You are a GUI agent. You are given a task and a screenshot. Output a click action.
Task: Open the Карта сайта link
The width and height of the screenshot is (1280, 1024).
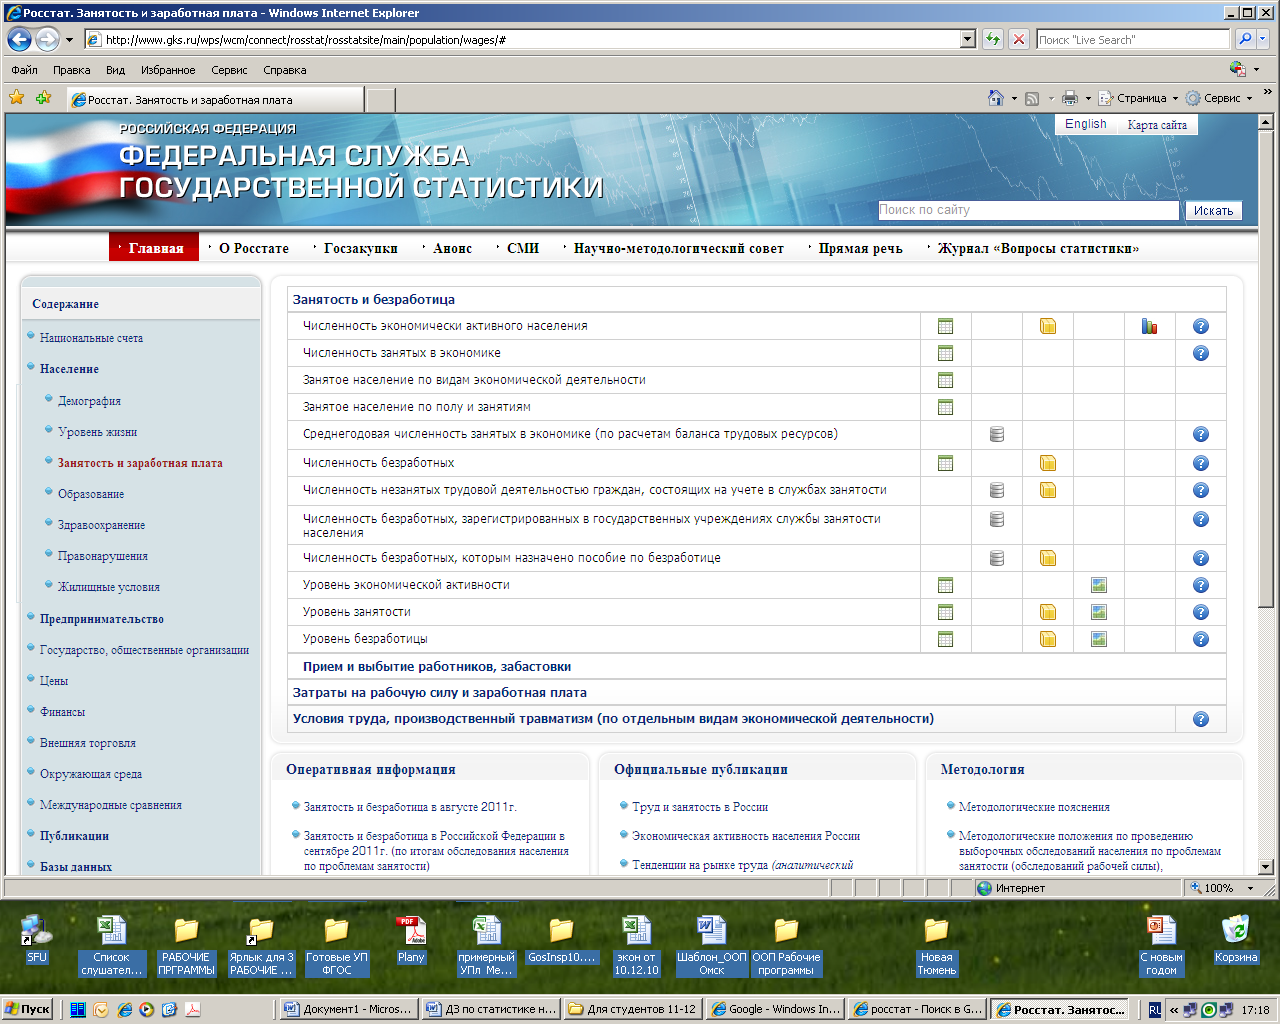coord(1157,125)
